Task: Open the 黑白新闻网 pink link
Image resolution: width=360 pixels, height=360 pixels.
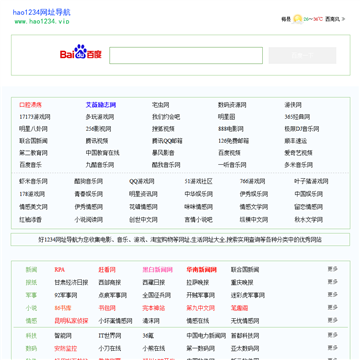Action: click(158, 270)
